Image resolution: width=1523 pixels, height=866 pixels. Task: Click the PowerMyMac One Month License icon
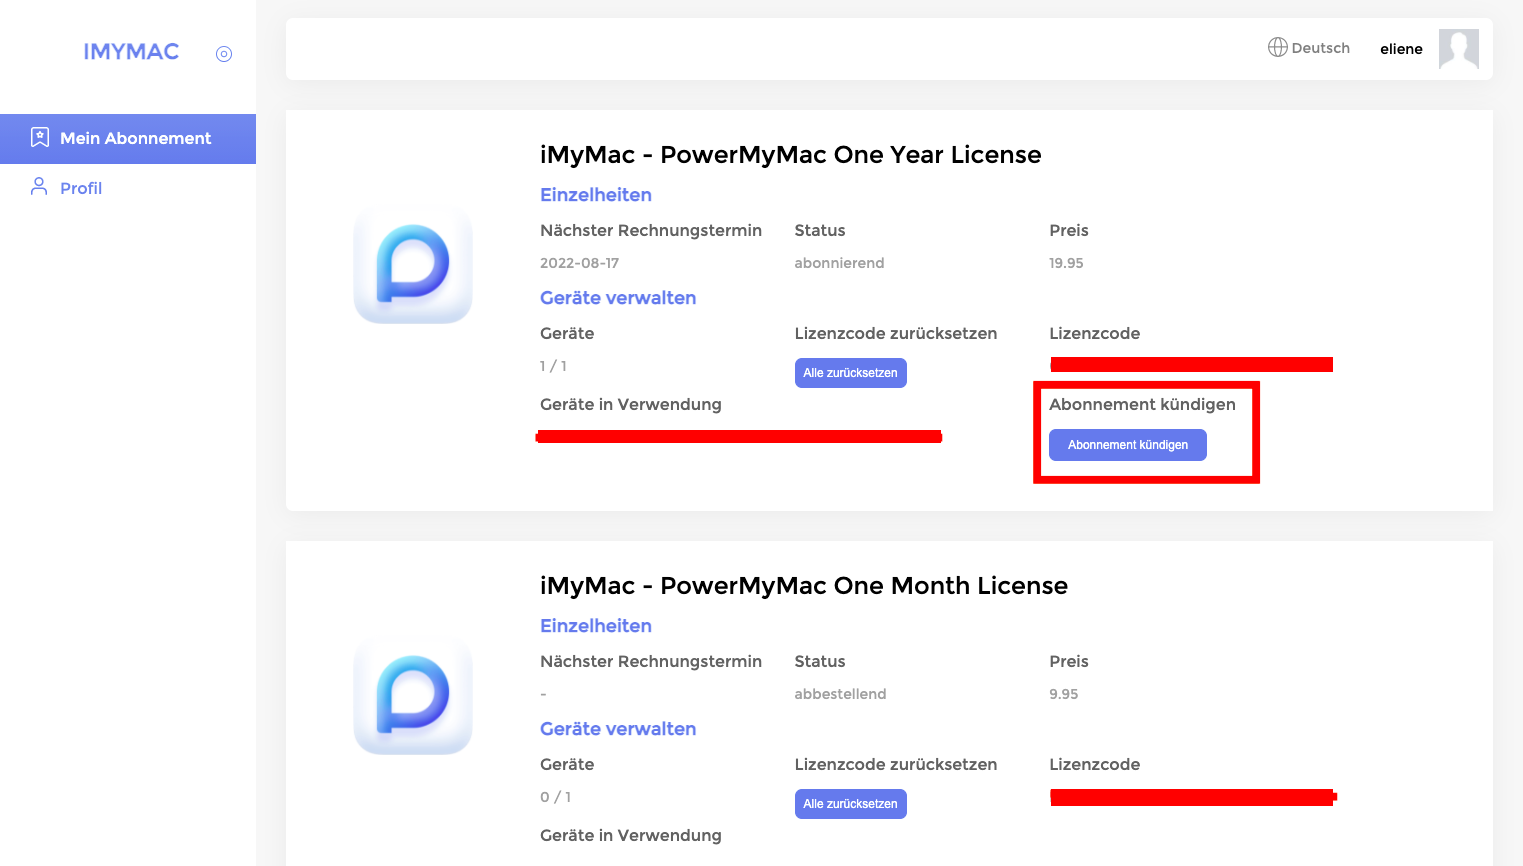[413, 696]
